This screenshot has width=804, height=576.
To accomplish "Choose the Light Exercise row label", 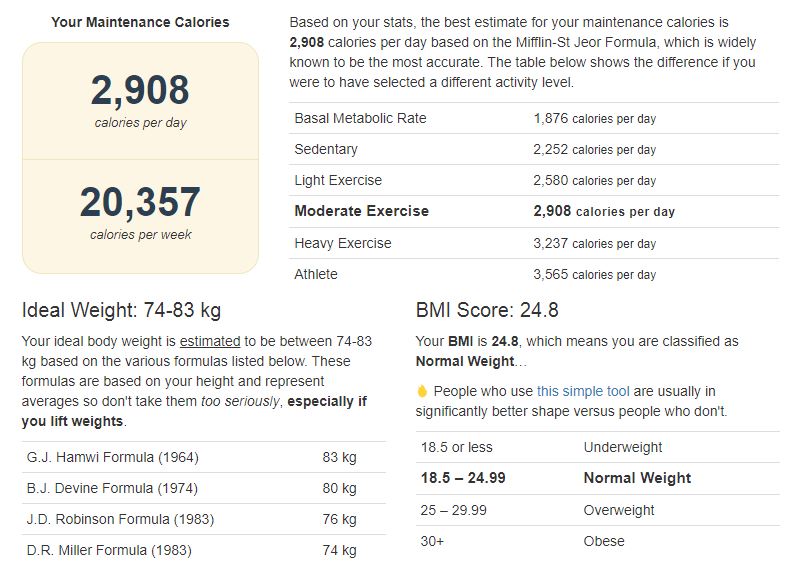I will [338, 180].
